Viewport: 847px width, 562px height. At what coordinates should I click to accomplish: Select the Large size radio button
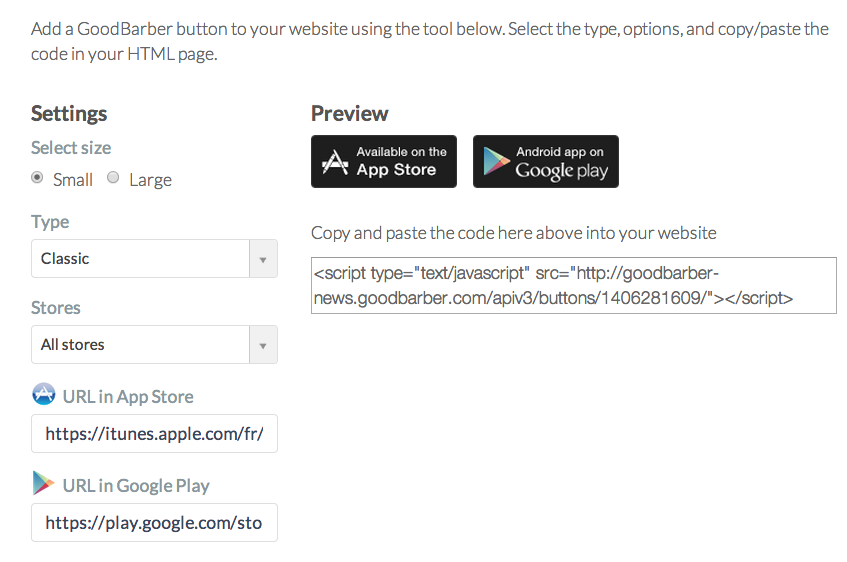click(x=113, y=178)
